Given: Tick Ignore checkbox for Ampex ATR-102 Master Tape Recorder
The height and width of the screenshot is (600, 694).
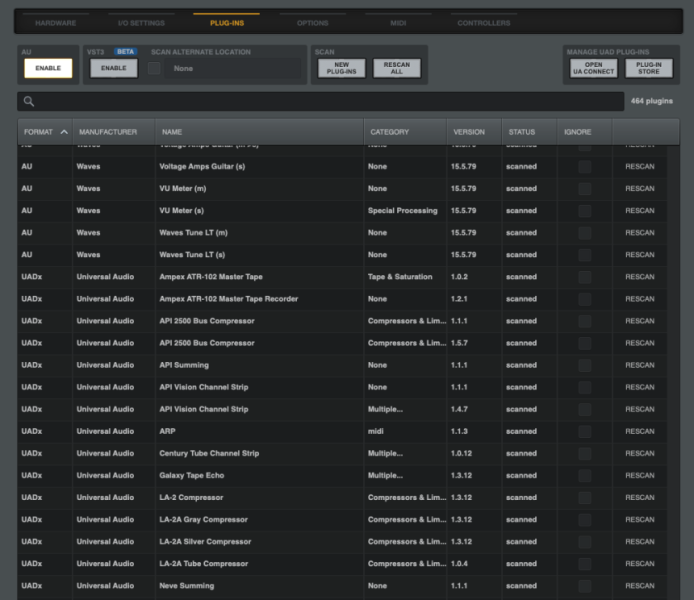Looking at the screenshot, I should pos(585,299).
